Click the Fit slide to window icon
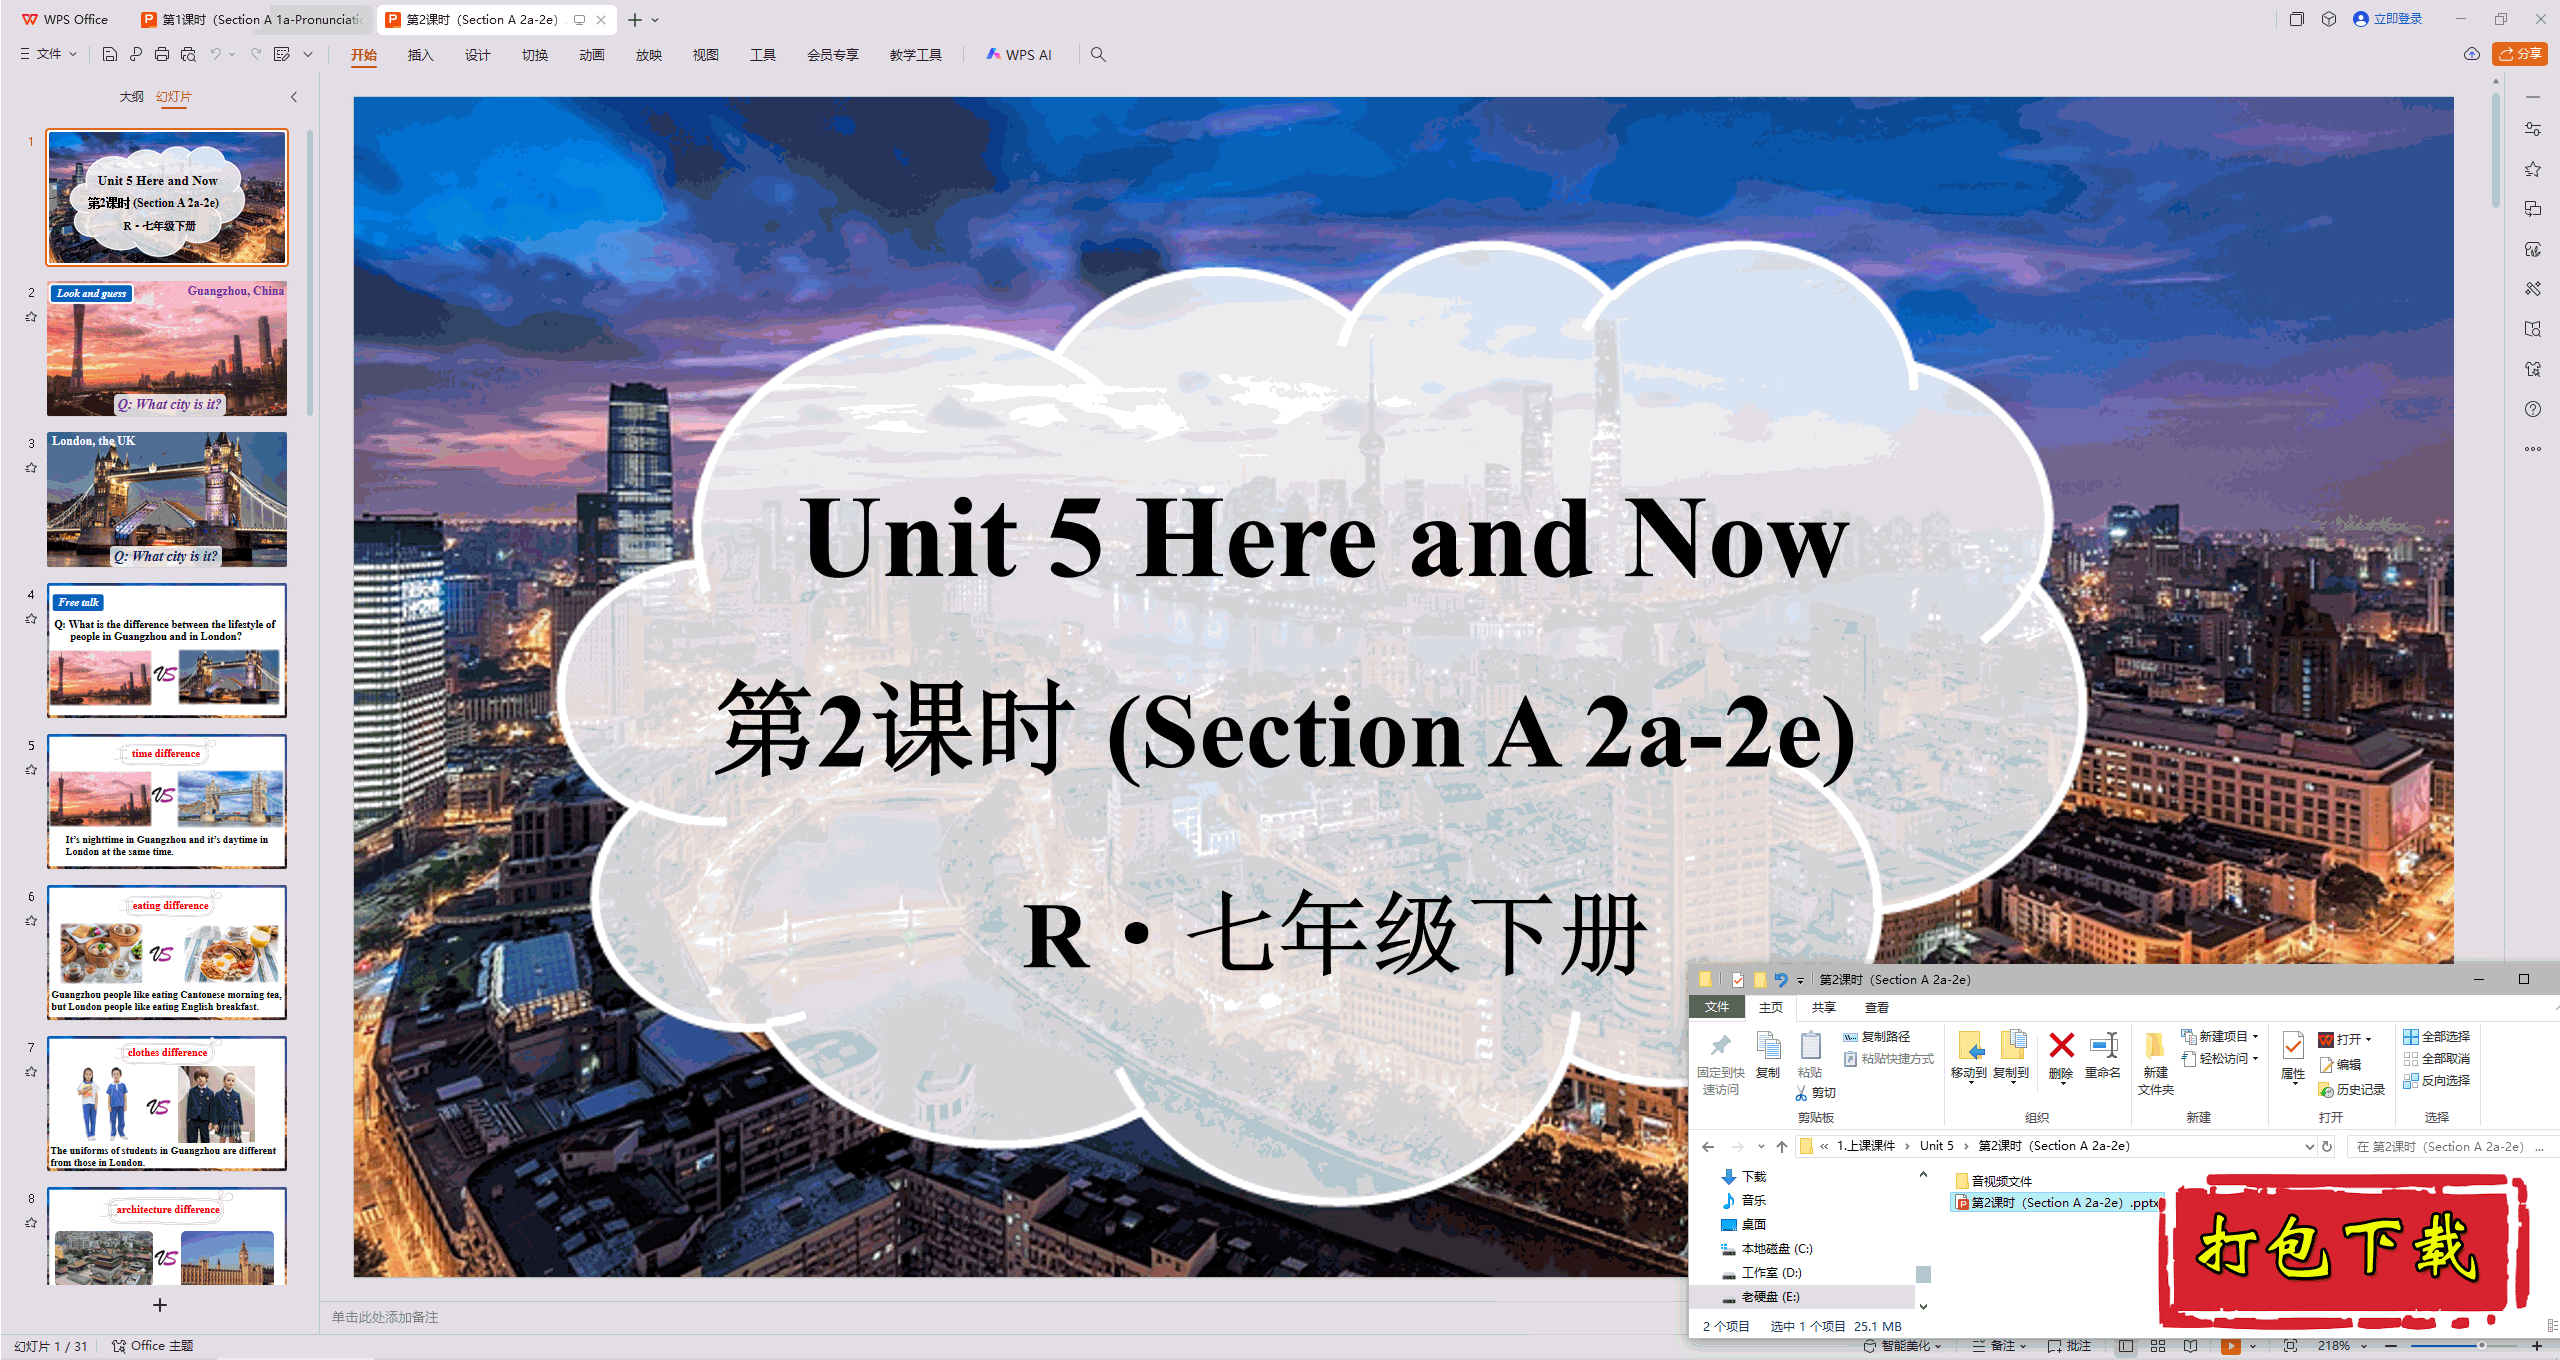This screenshot has height=1360, width=2560. tap(2290, 1346)
